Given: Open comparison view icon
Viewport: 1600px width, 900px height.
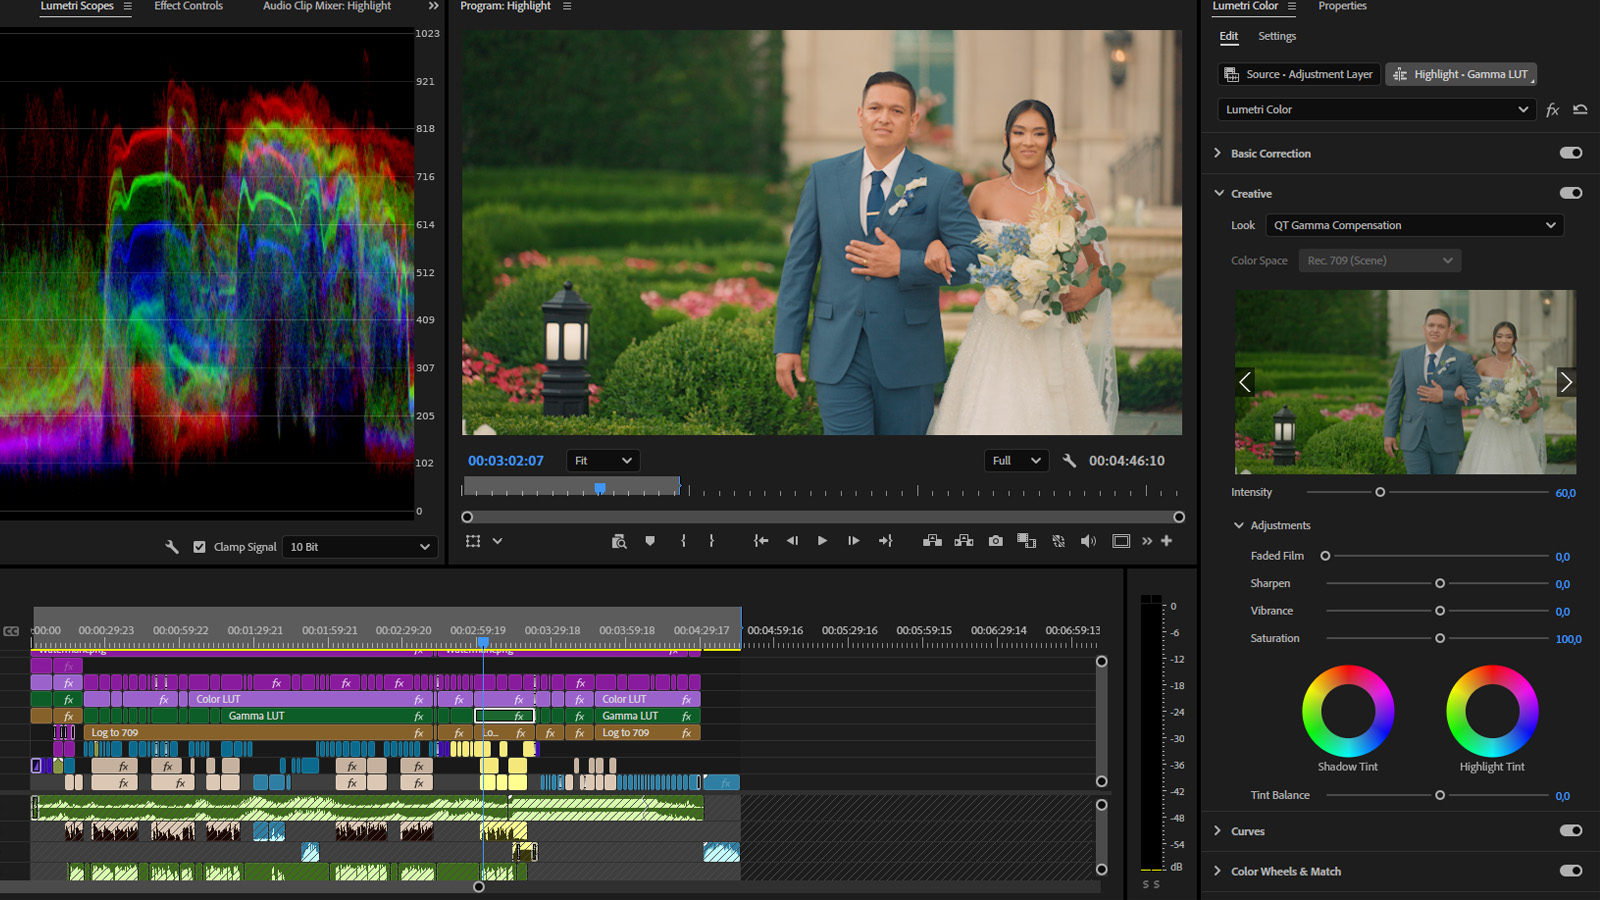Looking at the screenshot, I should [x=1027, y=541].
